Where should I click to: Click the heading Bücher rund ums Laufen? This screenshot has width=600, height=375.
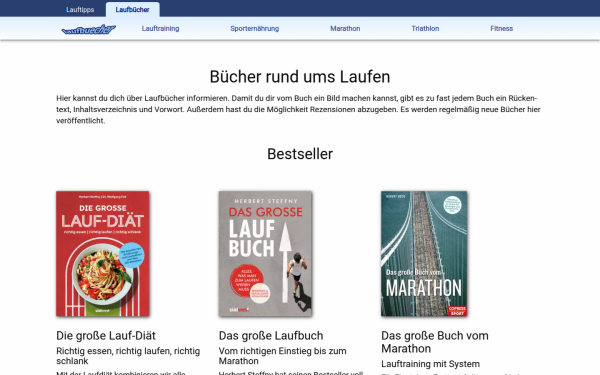pyautogui.click(x=300, y=77)
